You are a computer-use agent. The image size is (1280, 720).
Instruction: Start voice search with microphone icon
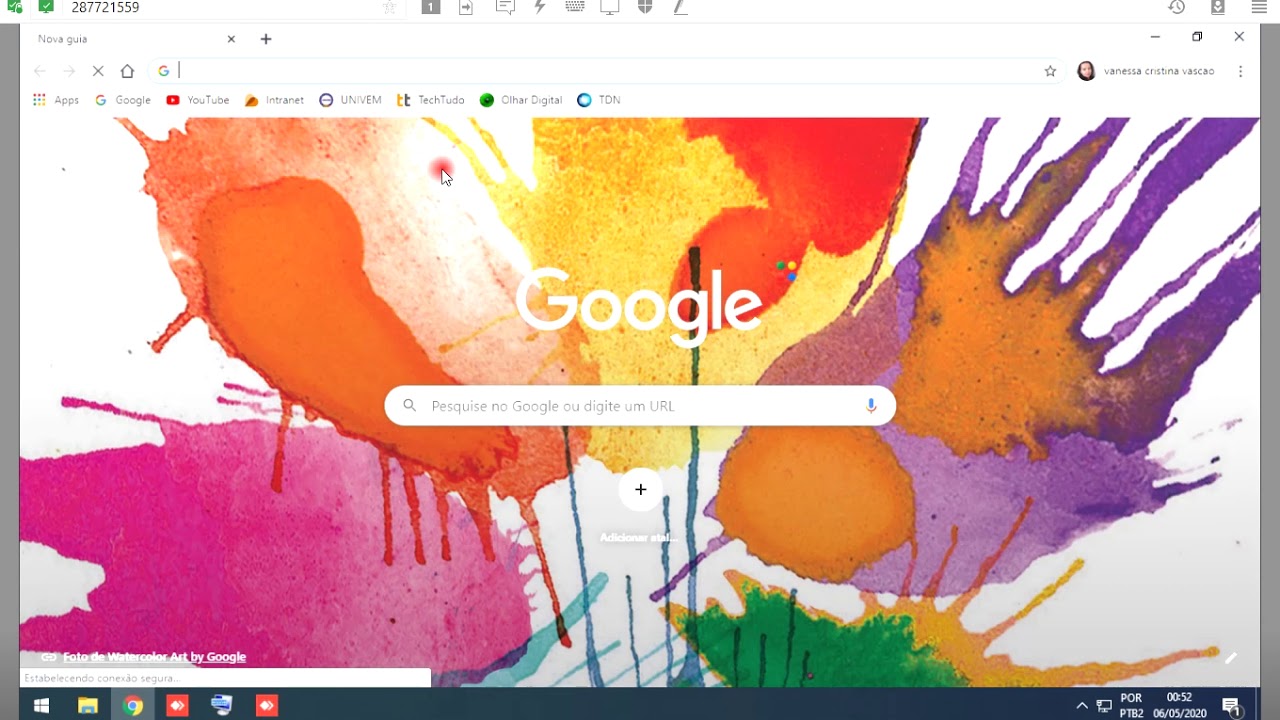pyautogui.click(x=871, y=406)
